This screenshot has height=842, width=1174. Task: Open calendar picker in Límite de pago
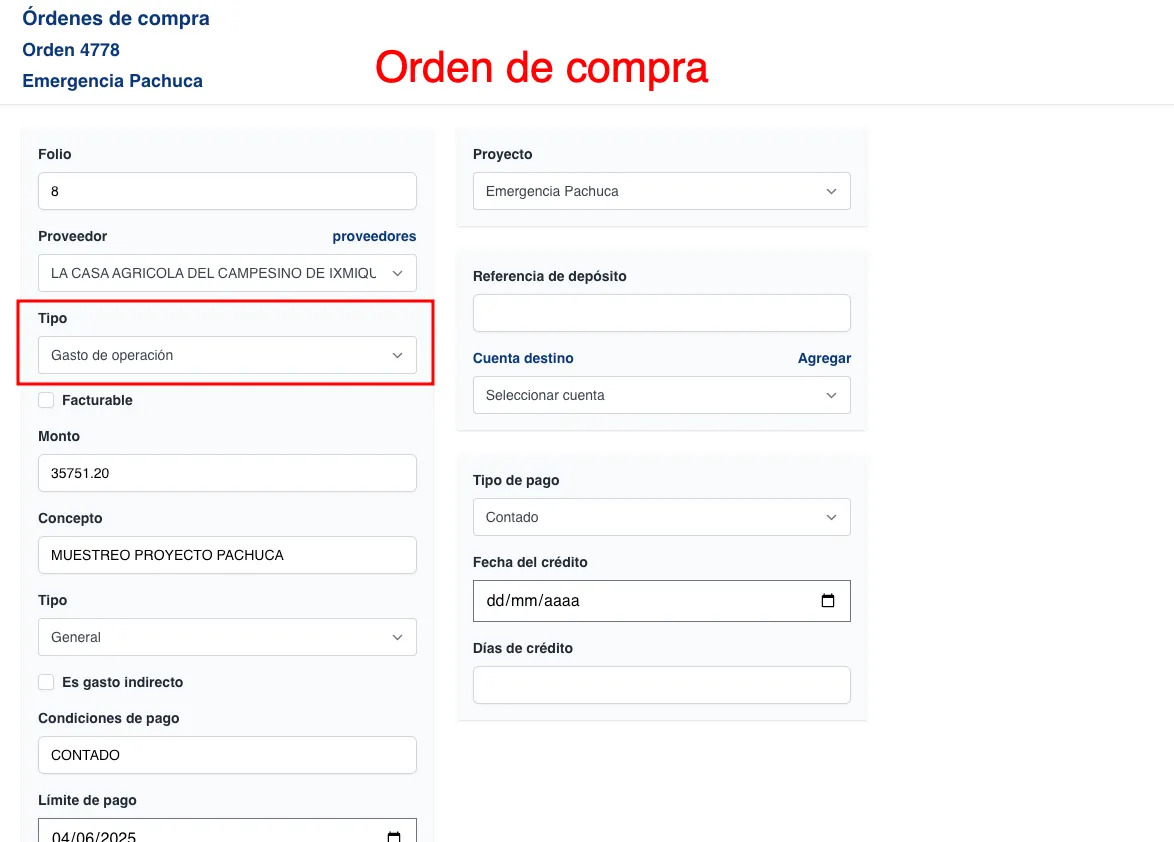pyautogui.click(x=394, y=836)
